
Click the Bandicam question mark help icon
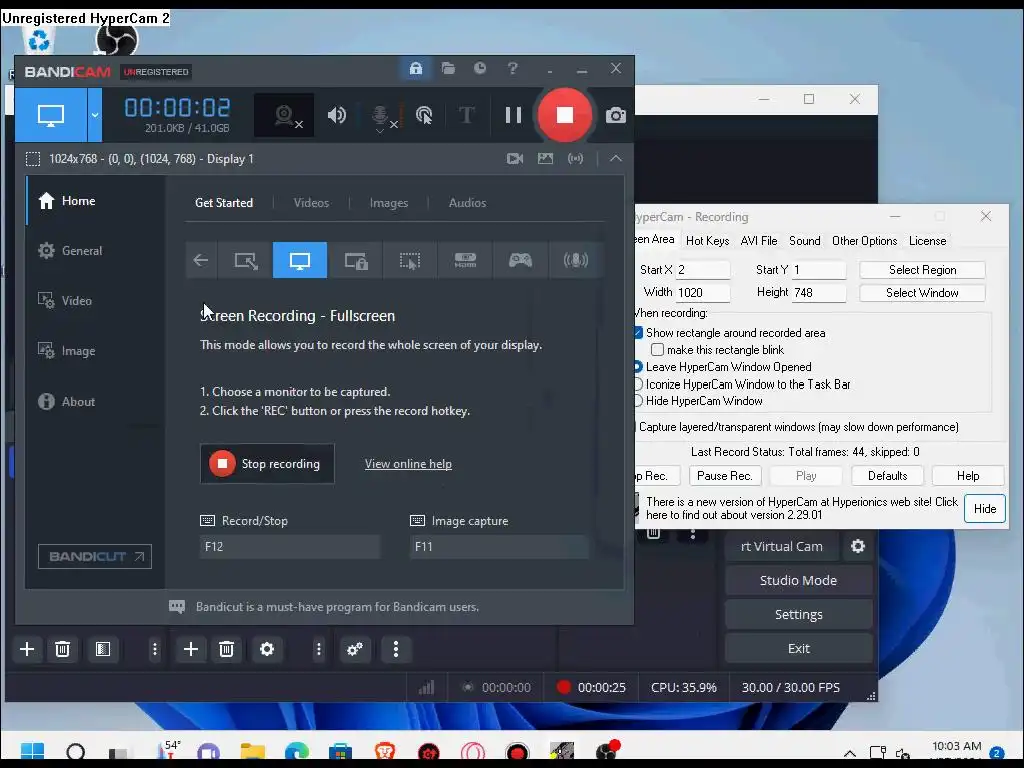click(513, 68)
